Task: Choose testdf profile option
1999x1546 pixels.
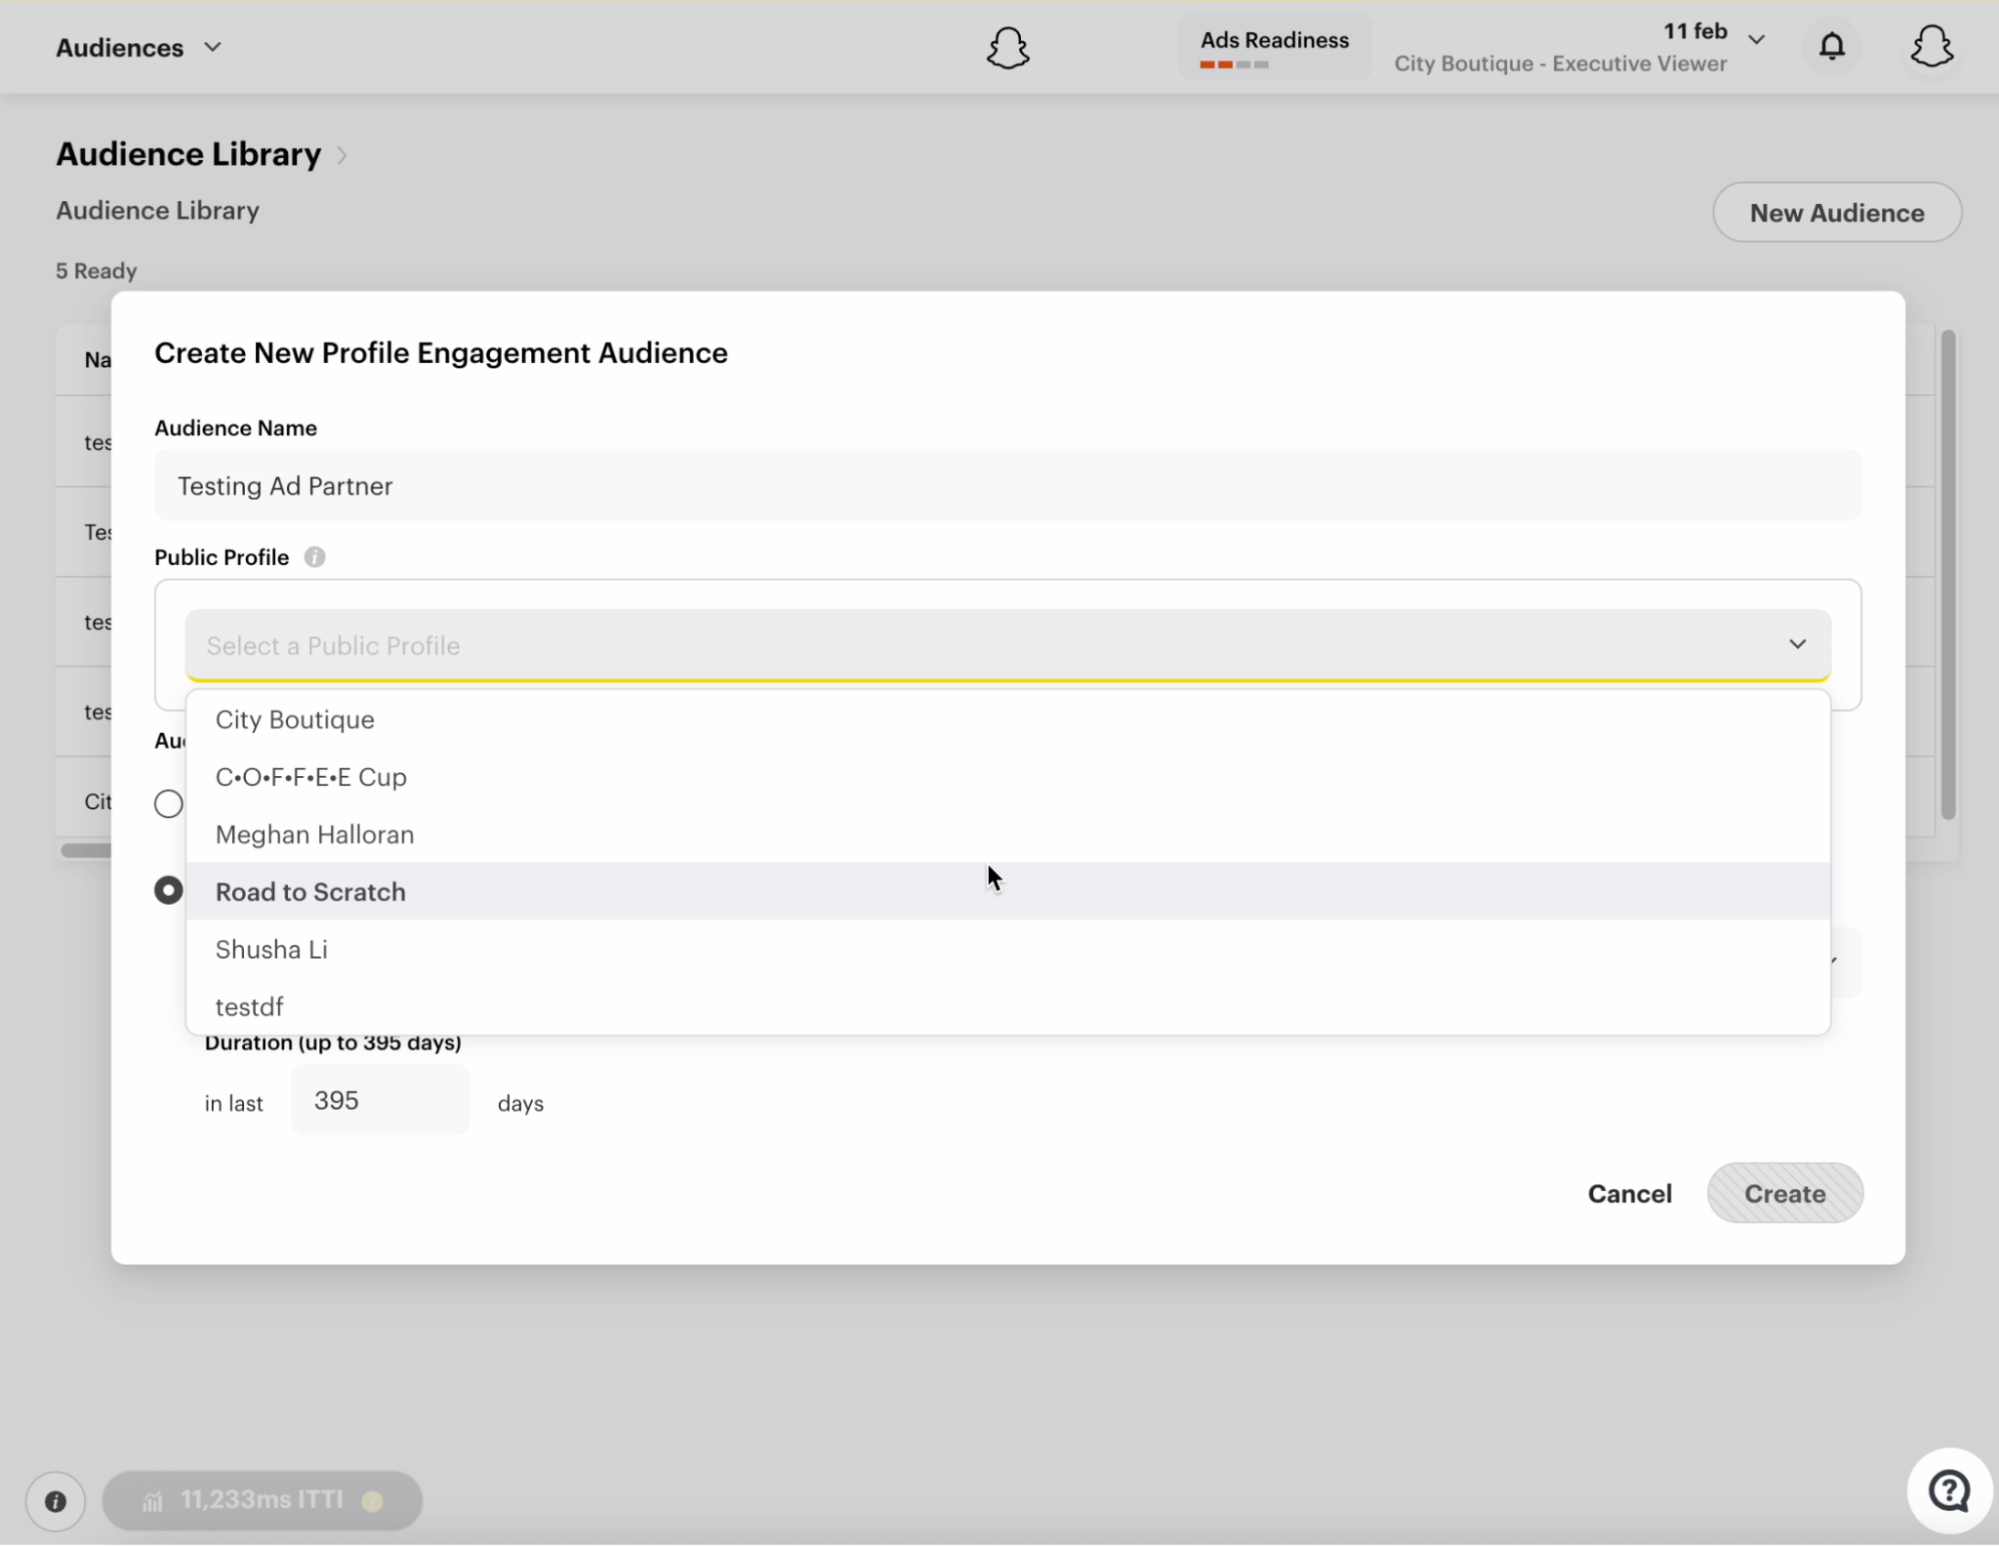Action: (x=1007, y=1006)
